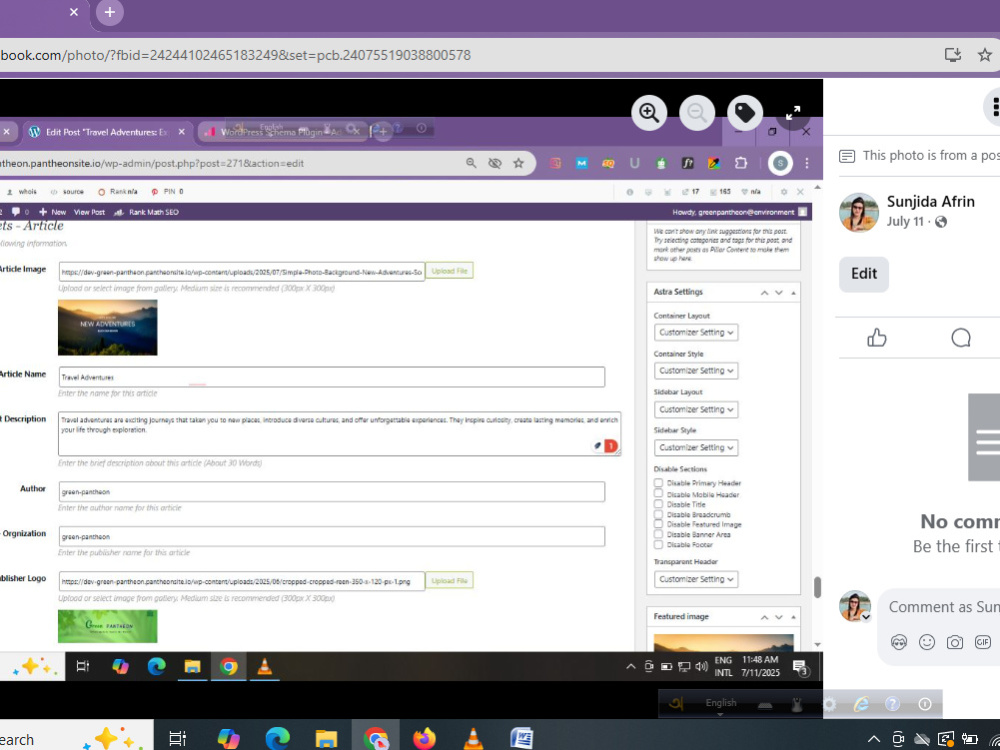Open the Avro English language dropdown
The image size is (1000, 750).
[721, 704]
